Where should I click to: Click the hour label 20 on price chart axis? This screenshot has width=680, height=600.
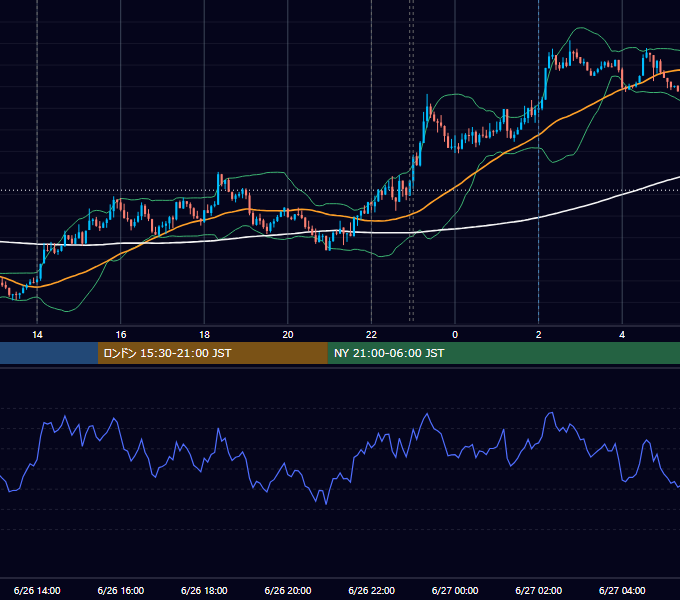(x=288, y=335)
